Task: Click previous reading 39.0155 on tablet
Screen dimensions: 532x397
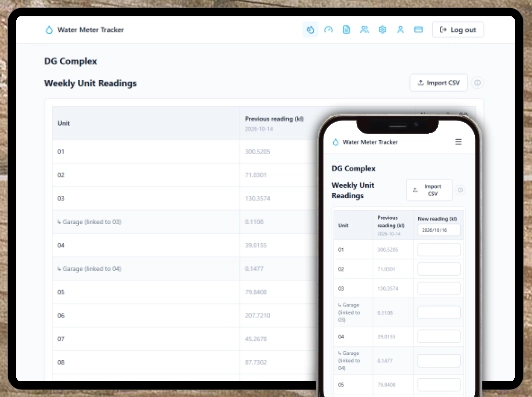Action: (x=256, y=245)
